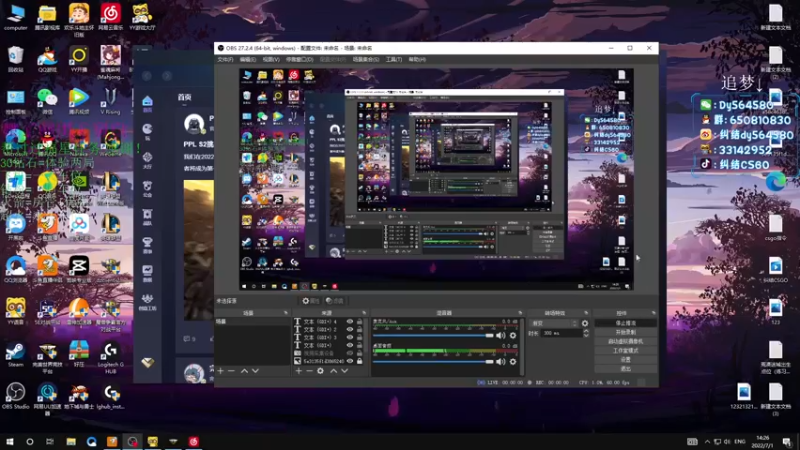Mute 麦克风/Aux with speaker icon
This screenshot has height=450, width=800.
click(x=501, y=335)
